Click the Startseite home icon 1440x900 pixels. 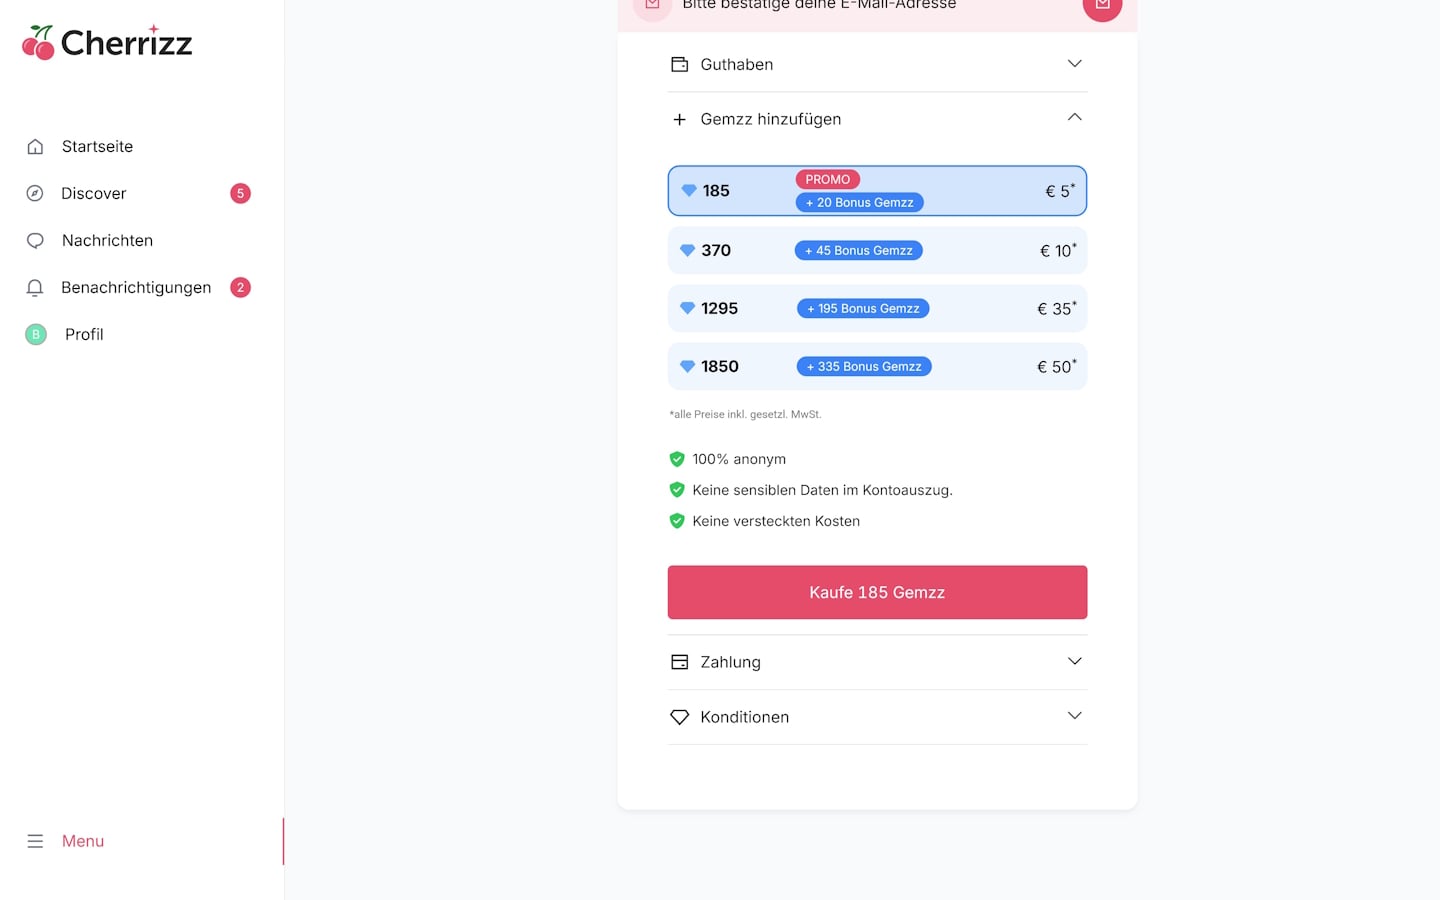tap(35, 147)
